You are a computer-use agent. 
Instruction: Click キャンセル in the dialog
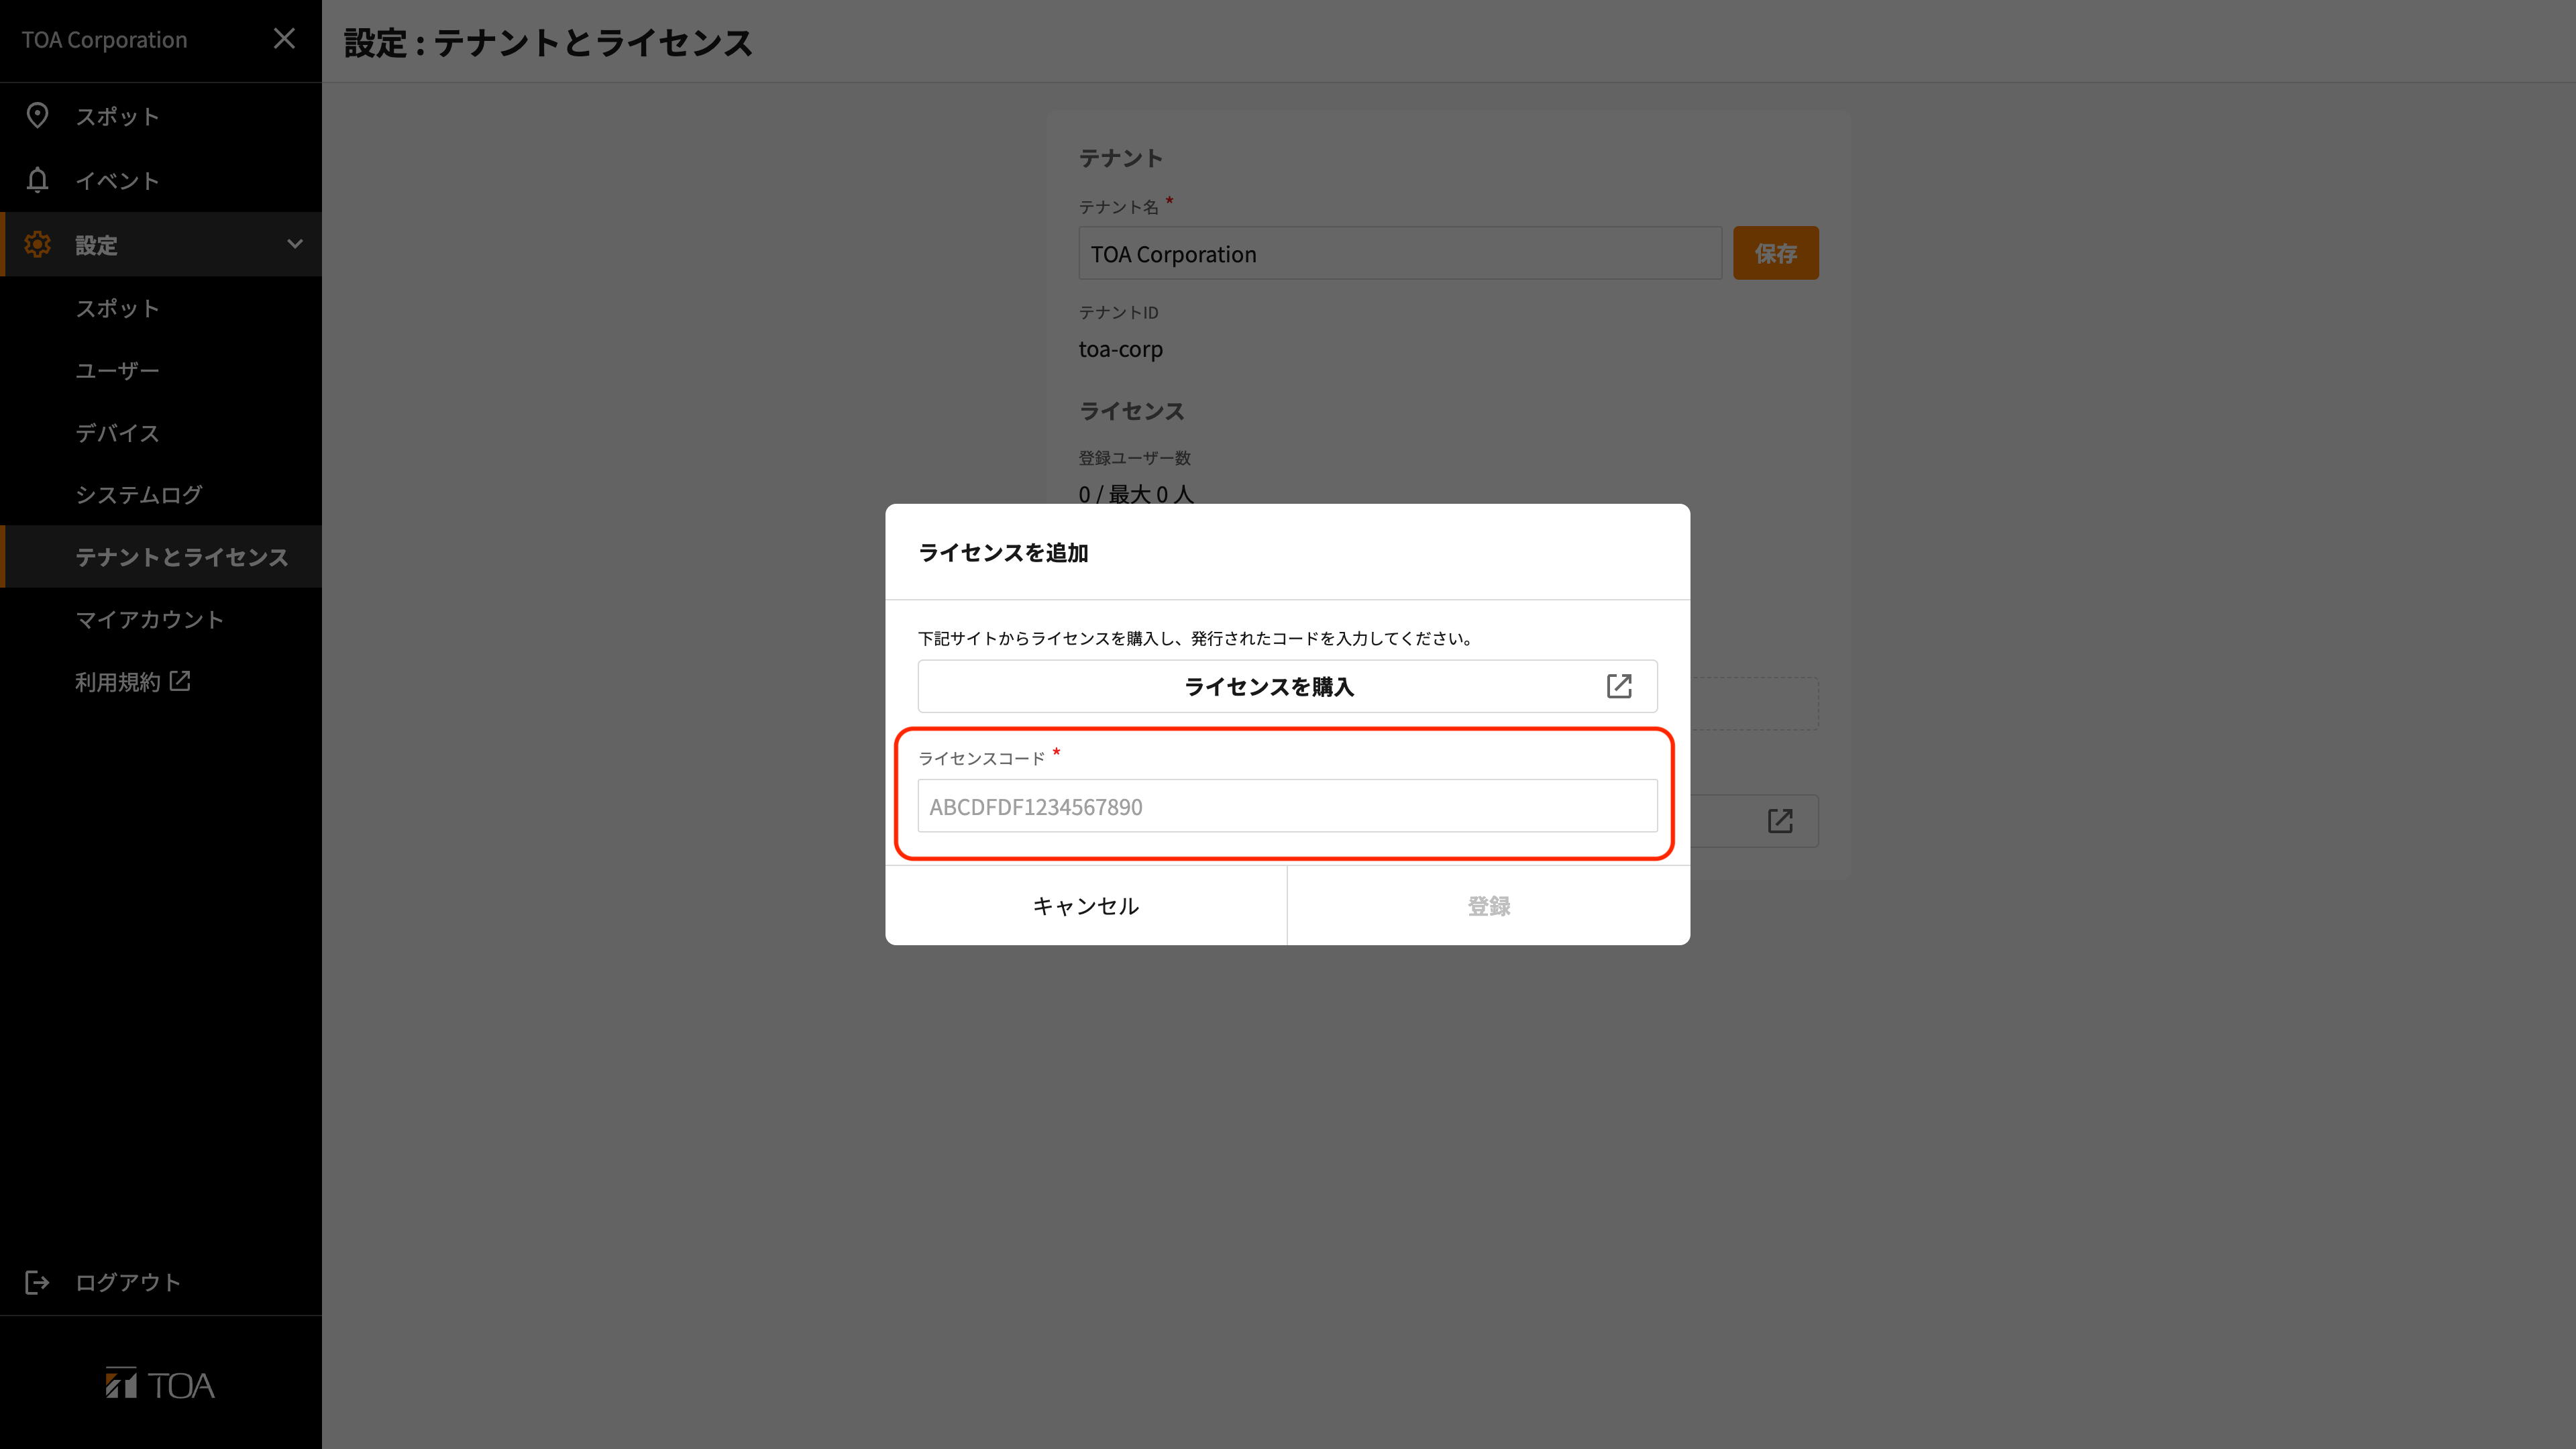coord(1086,905)
